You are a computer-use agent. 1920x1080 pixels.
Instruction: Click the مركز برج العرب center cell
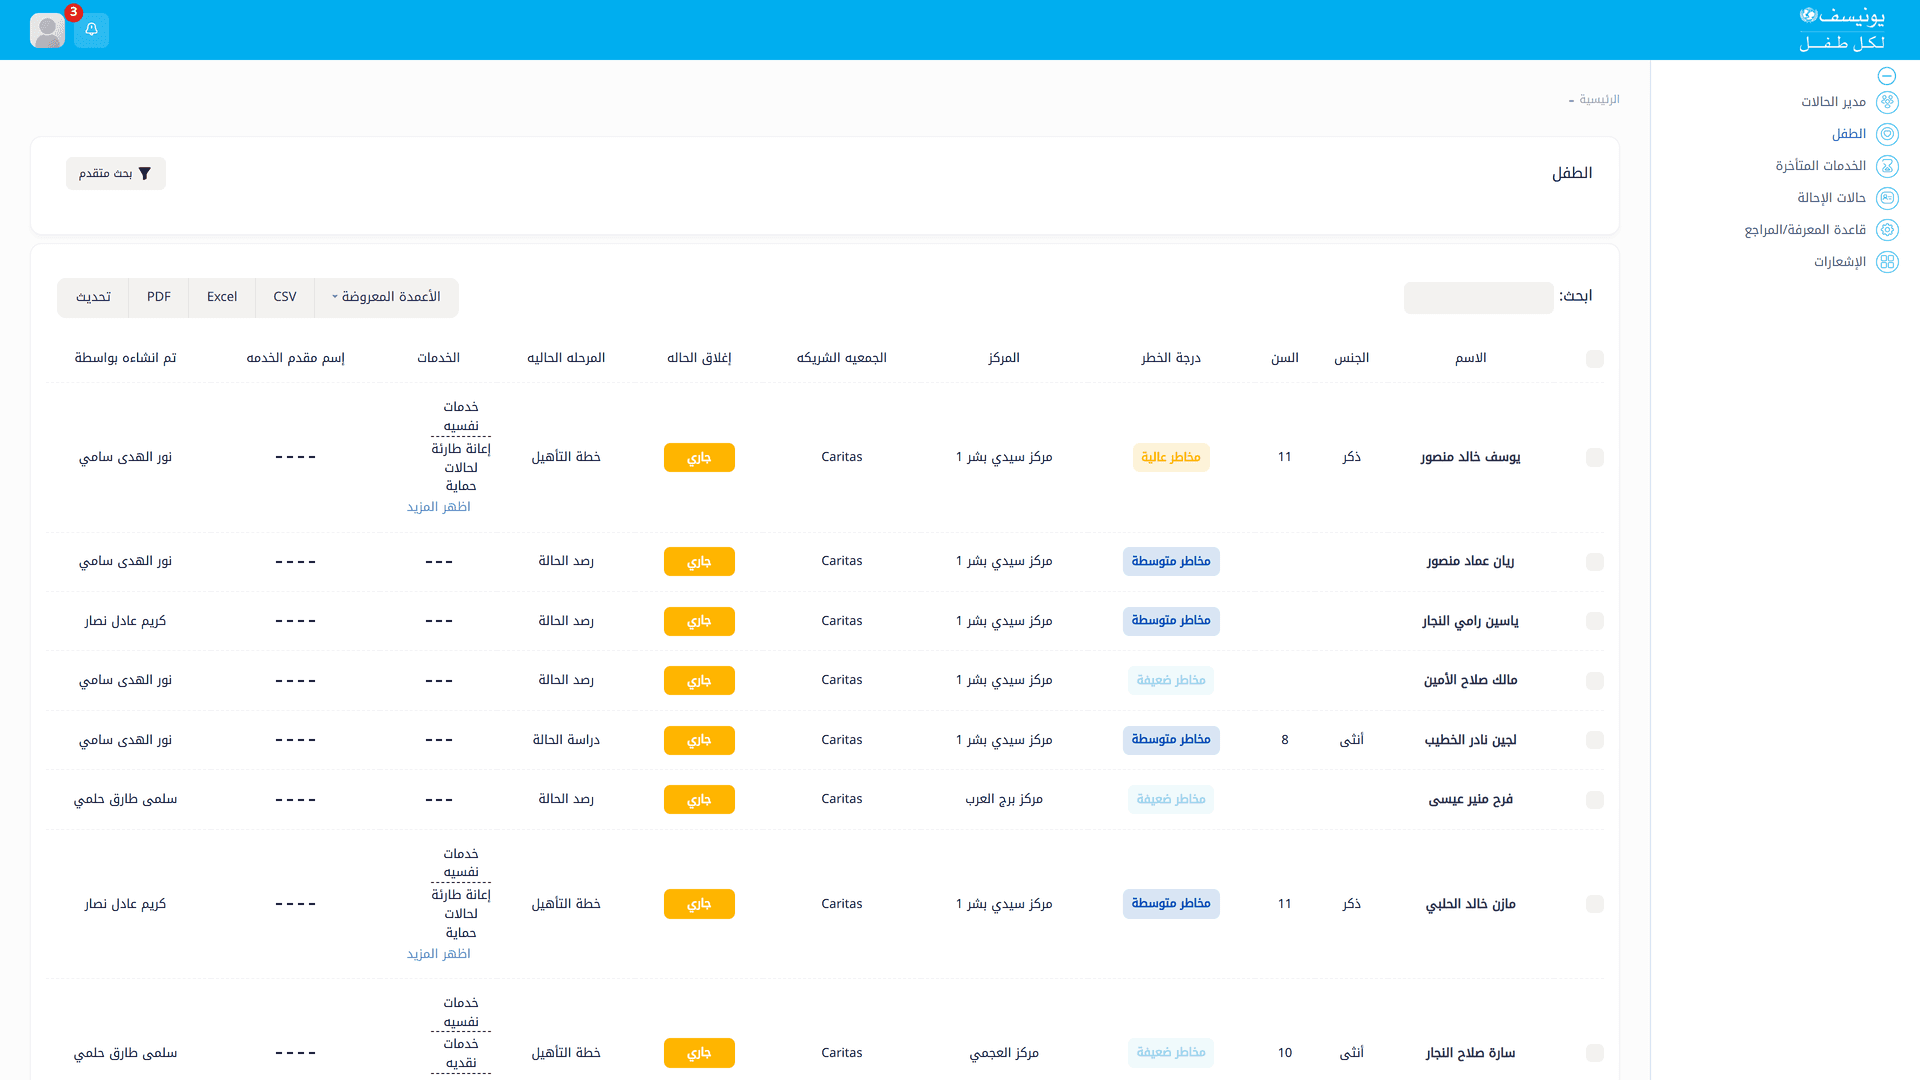tap(1004, 799)
